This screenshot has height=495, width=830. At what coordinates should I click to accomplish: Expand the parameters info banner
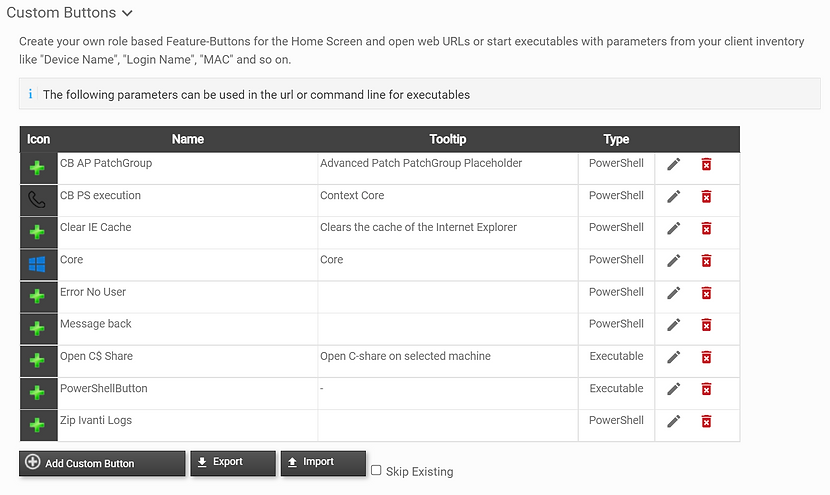420,94
